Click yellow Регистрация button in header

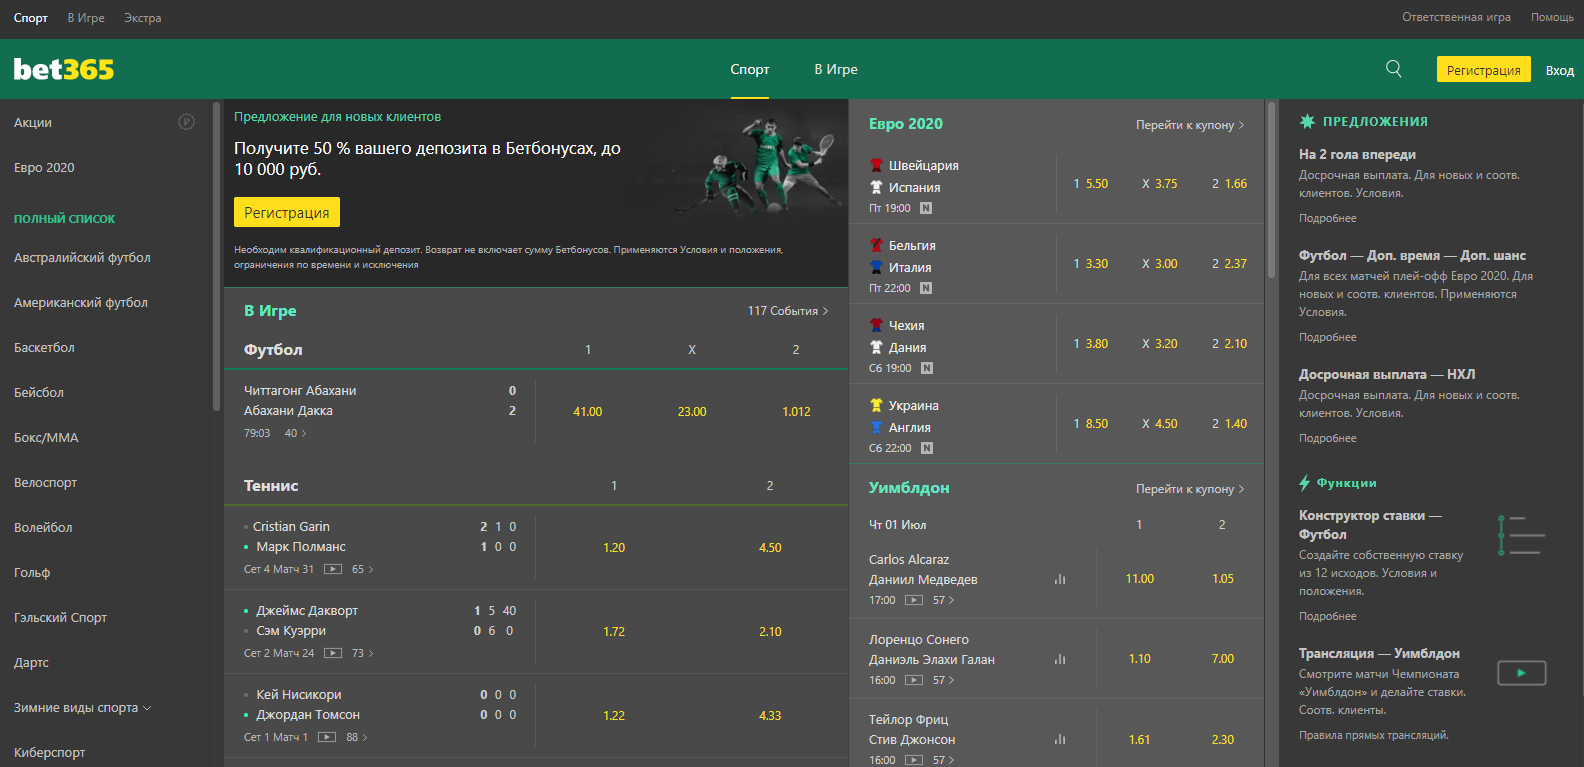click(x=1484, y=69)
